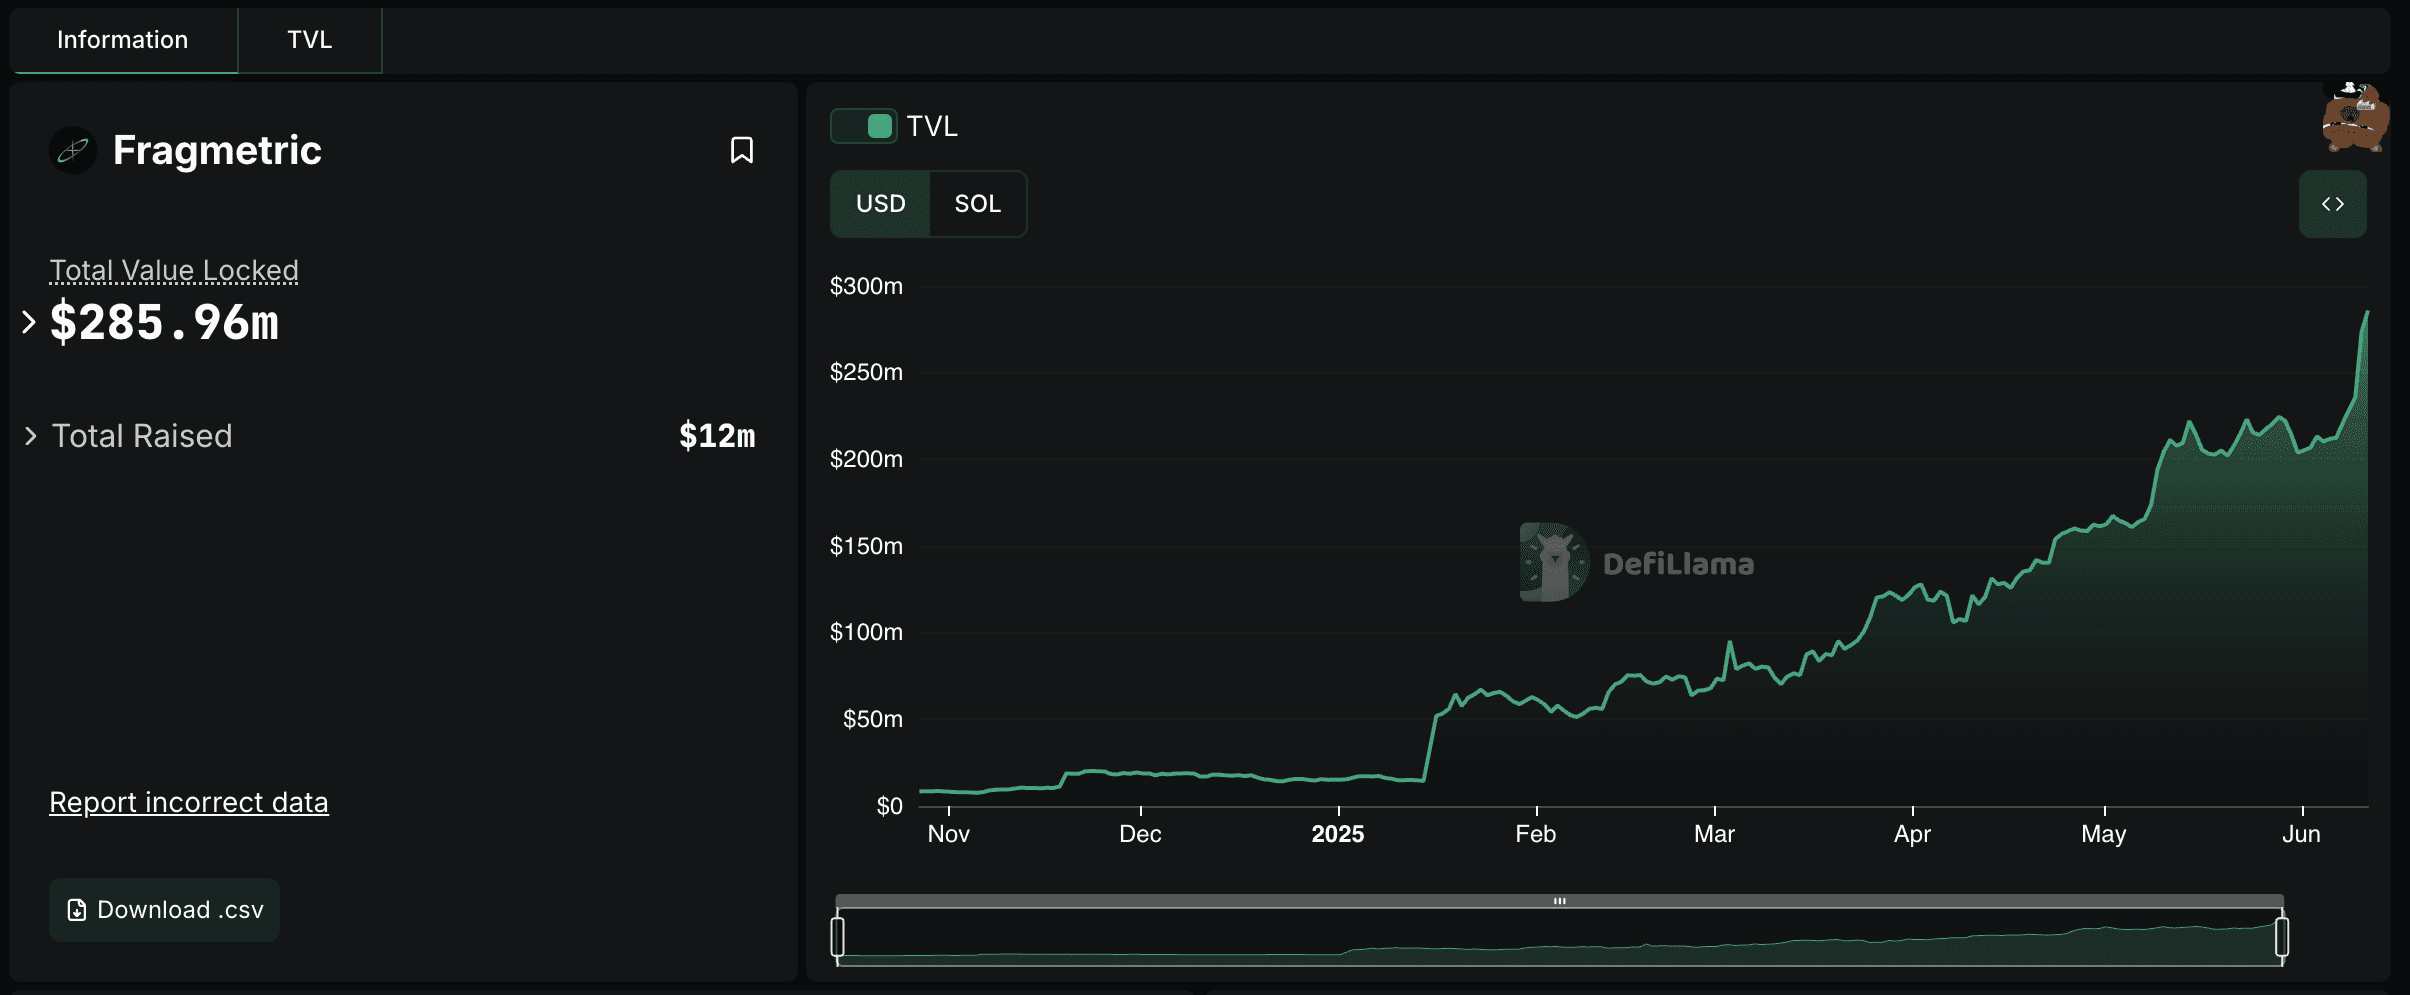Image resolution: width=2410 pixels, height=995 pixels.
Task: Click Report incorrect data link
Action: 189,802
